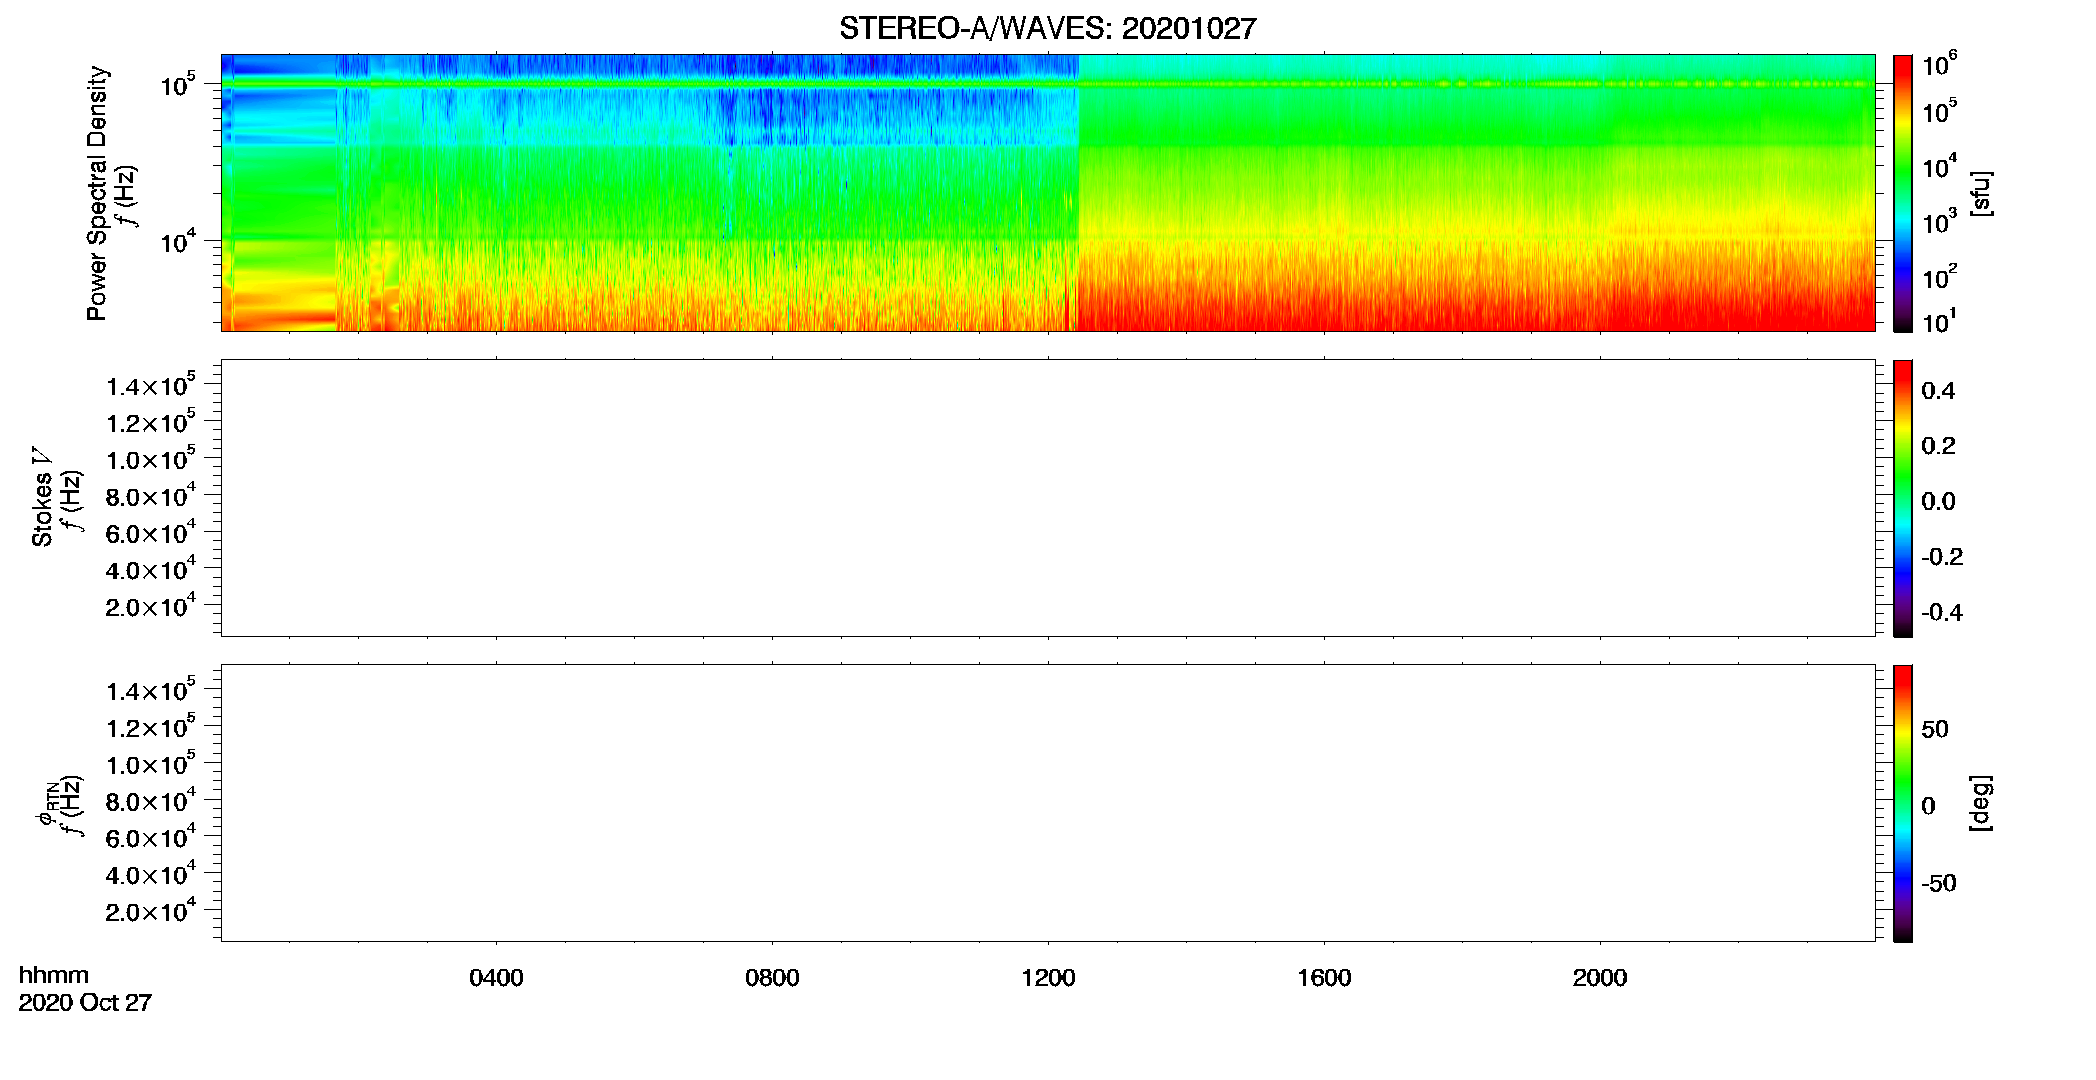Click the 0800 time tick label
The image size is (2096, 1080).
tap(772, 978)
